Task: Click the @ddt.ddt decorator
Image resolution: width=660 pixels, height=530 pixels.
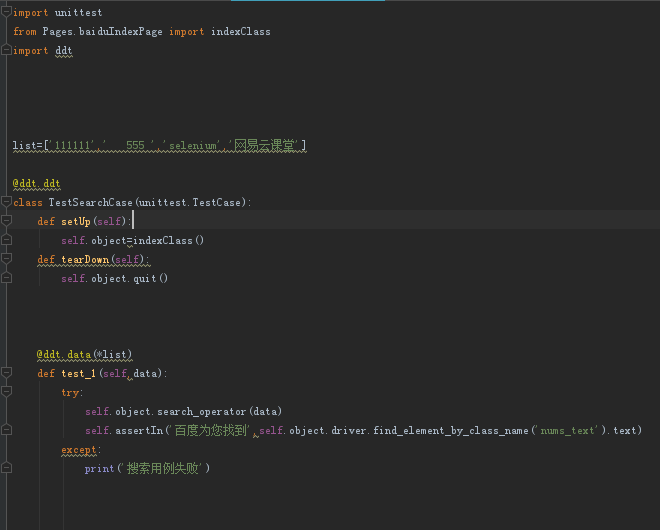Action: pos(37,184)
